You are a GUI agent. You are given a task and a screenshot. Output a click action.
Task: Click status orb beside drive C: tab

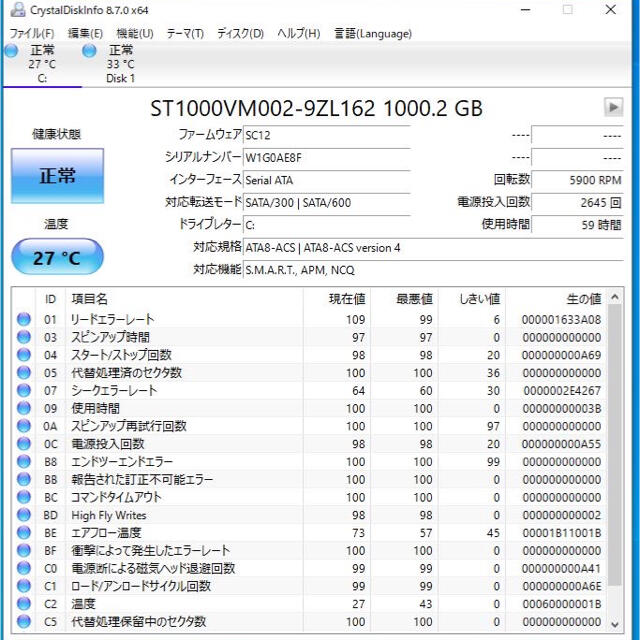pyautogui.click(x=11, y=51)
